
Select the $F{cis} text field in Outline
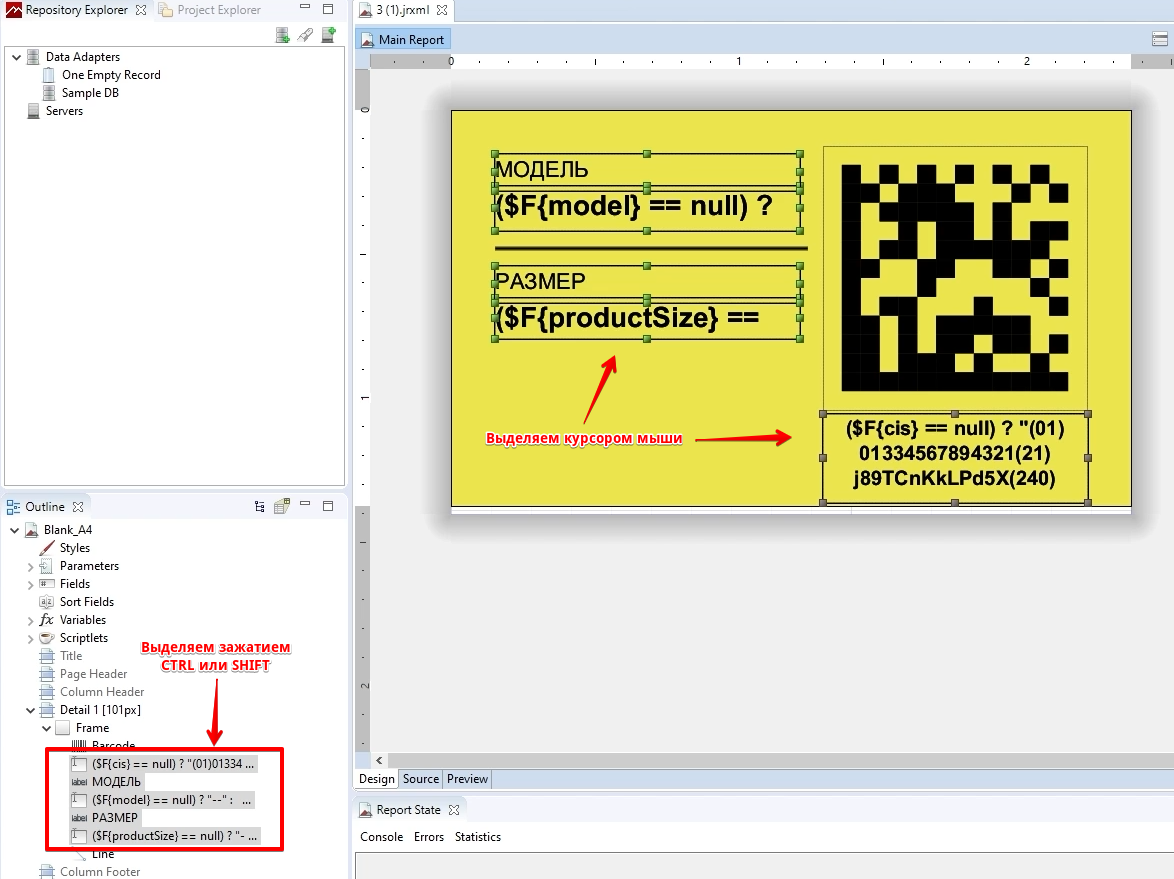point(173,764)
